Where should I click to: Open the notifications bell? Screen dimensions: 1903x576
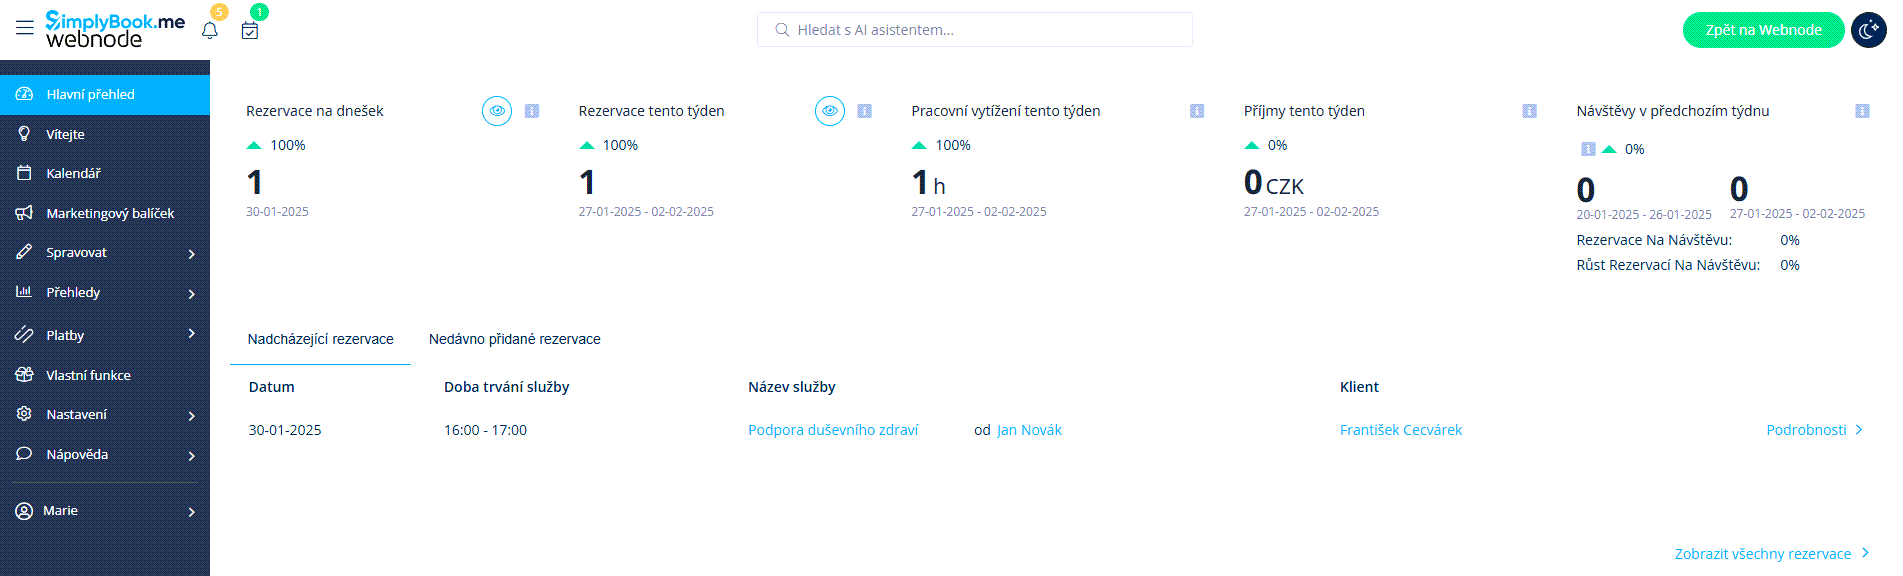click(x=210, y=31)
